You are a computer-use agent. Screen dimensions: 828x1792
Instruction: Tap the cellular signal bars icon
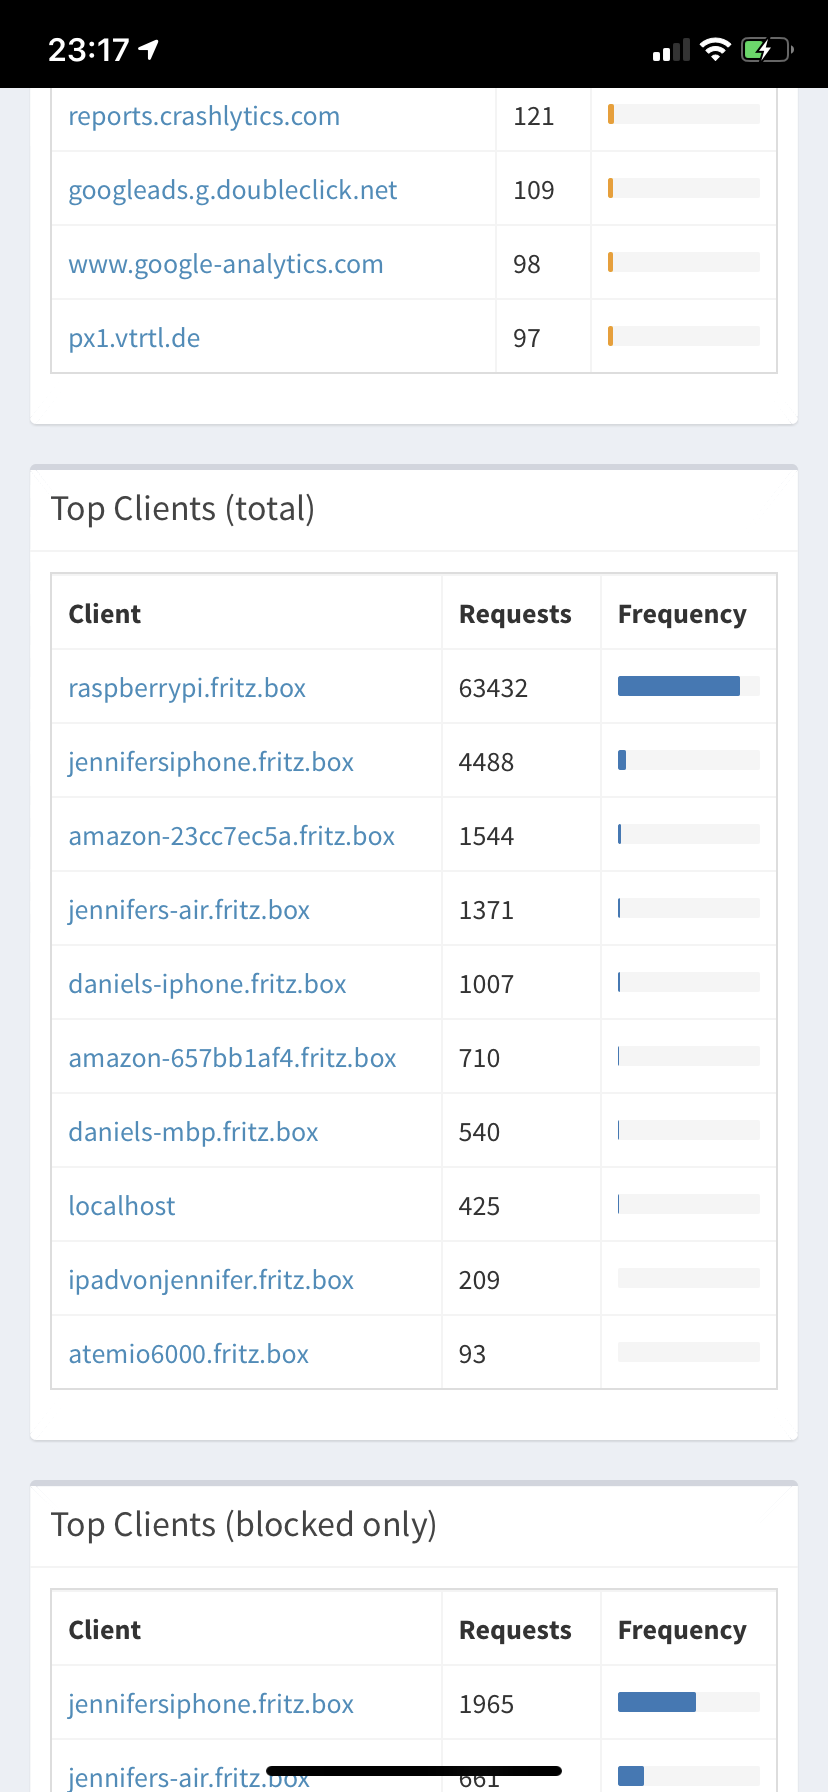coord(671,50)
